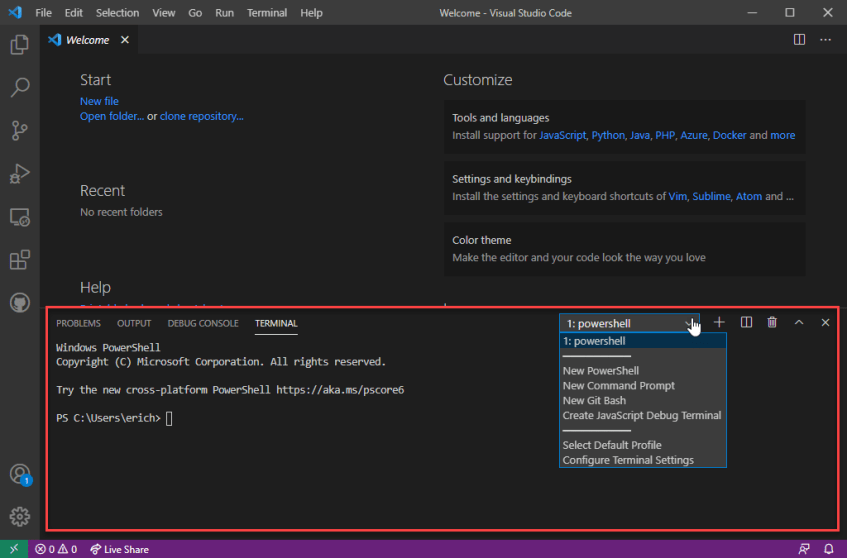Click the New file link

(x=99, y=101)
